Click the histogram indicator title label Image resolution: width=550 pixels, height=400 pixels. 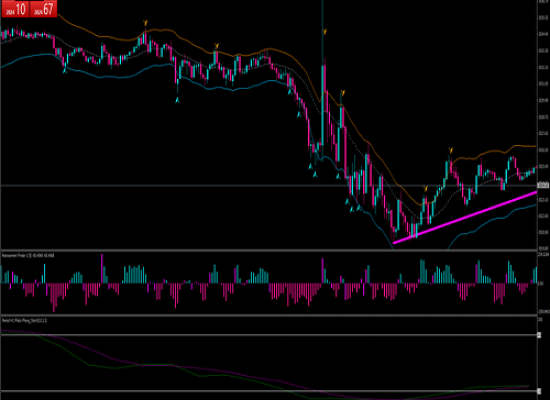[28, 255]
